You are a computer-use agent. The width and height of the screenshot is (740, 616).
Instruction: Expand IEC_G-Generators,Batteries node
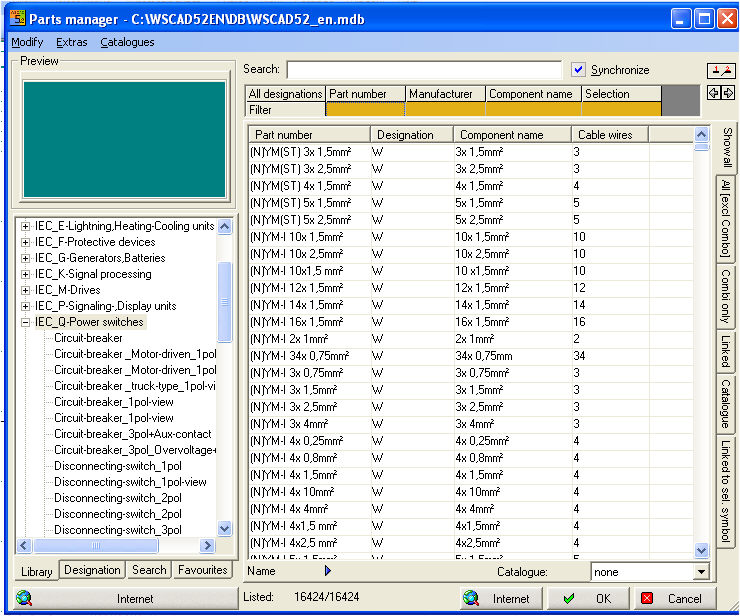coord(25,258)
